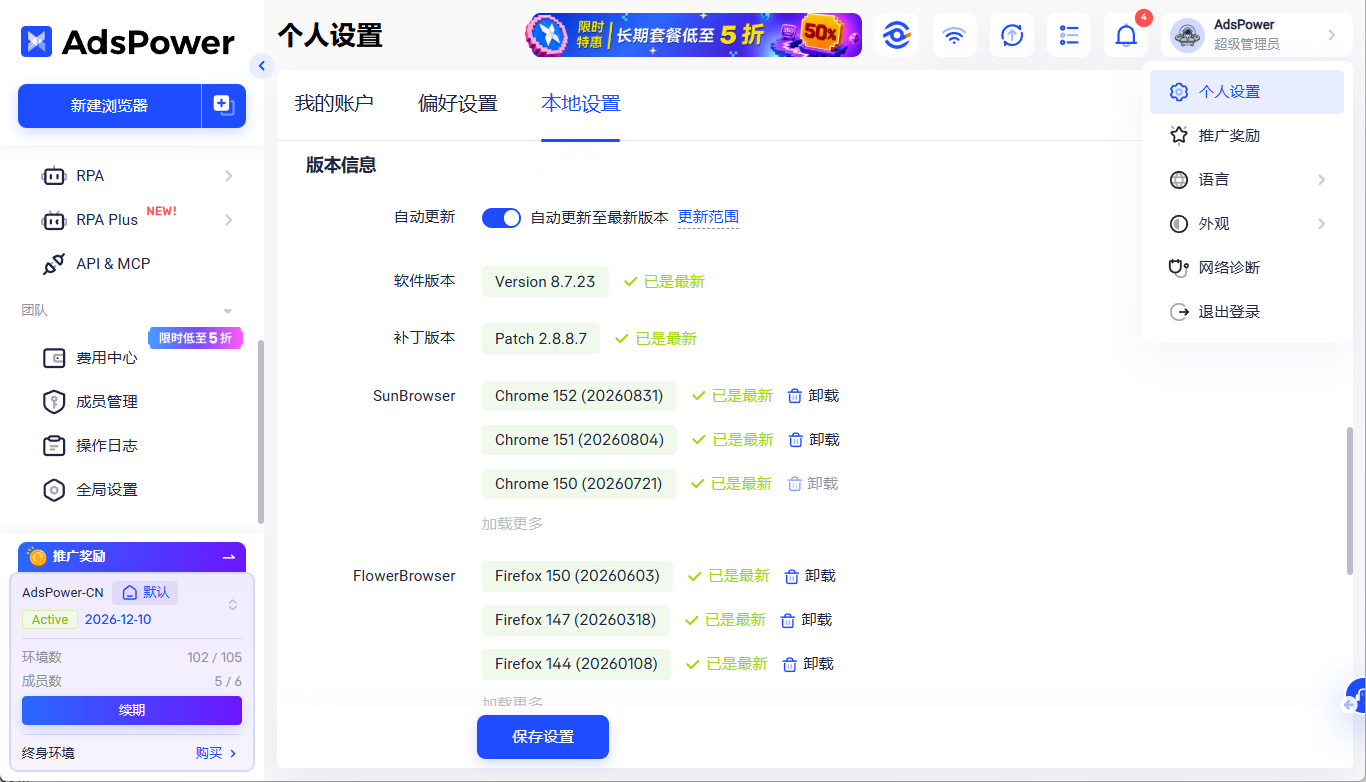This screenshot has height=782, width=1366.
Task: Click the Active status badge
Action: point(50,620)
